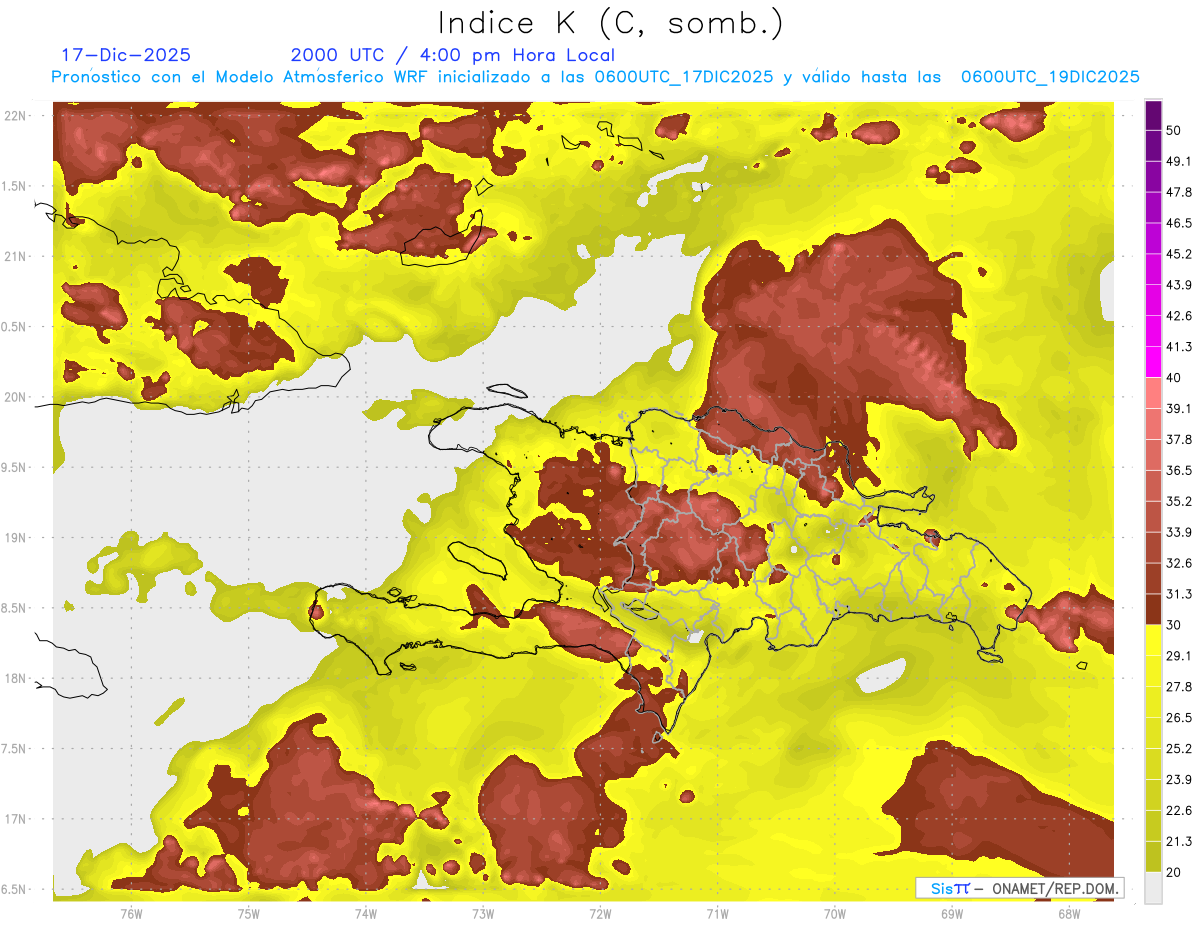
Task: Click the colorbar value "49.1"
Action: tap(1179, 161)
